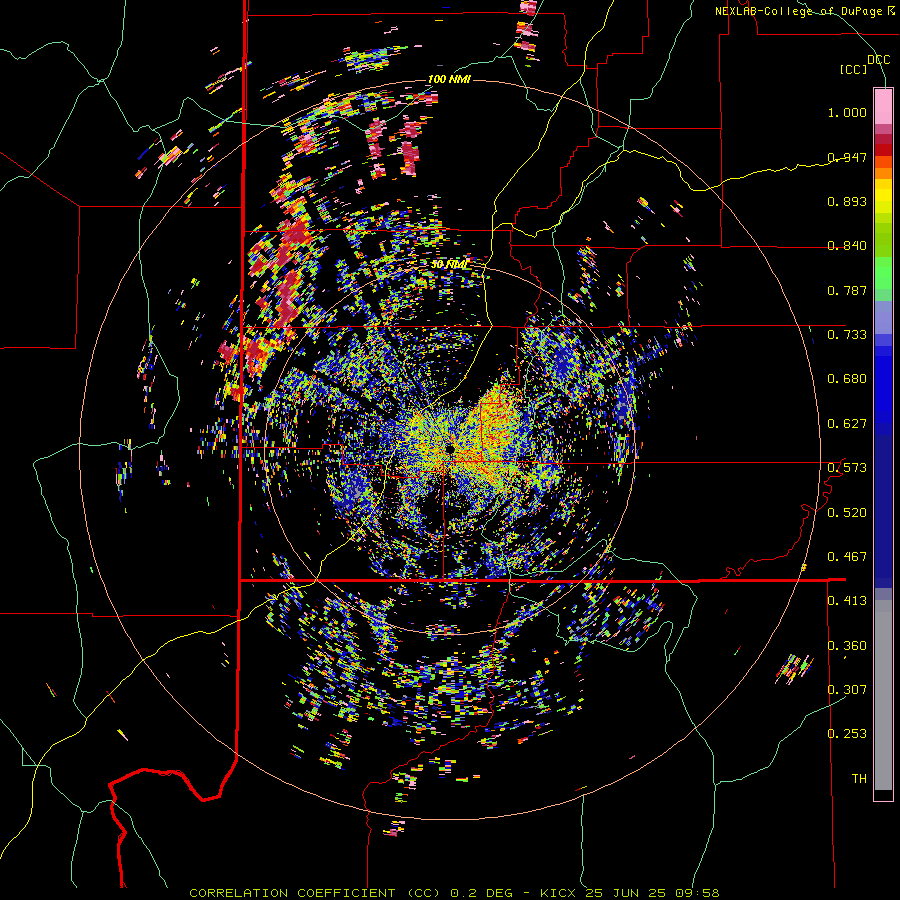Click the CORRELATION COEFFICIENT caption text
900x900 pixels.
coord(292,893)
